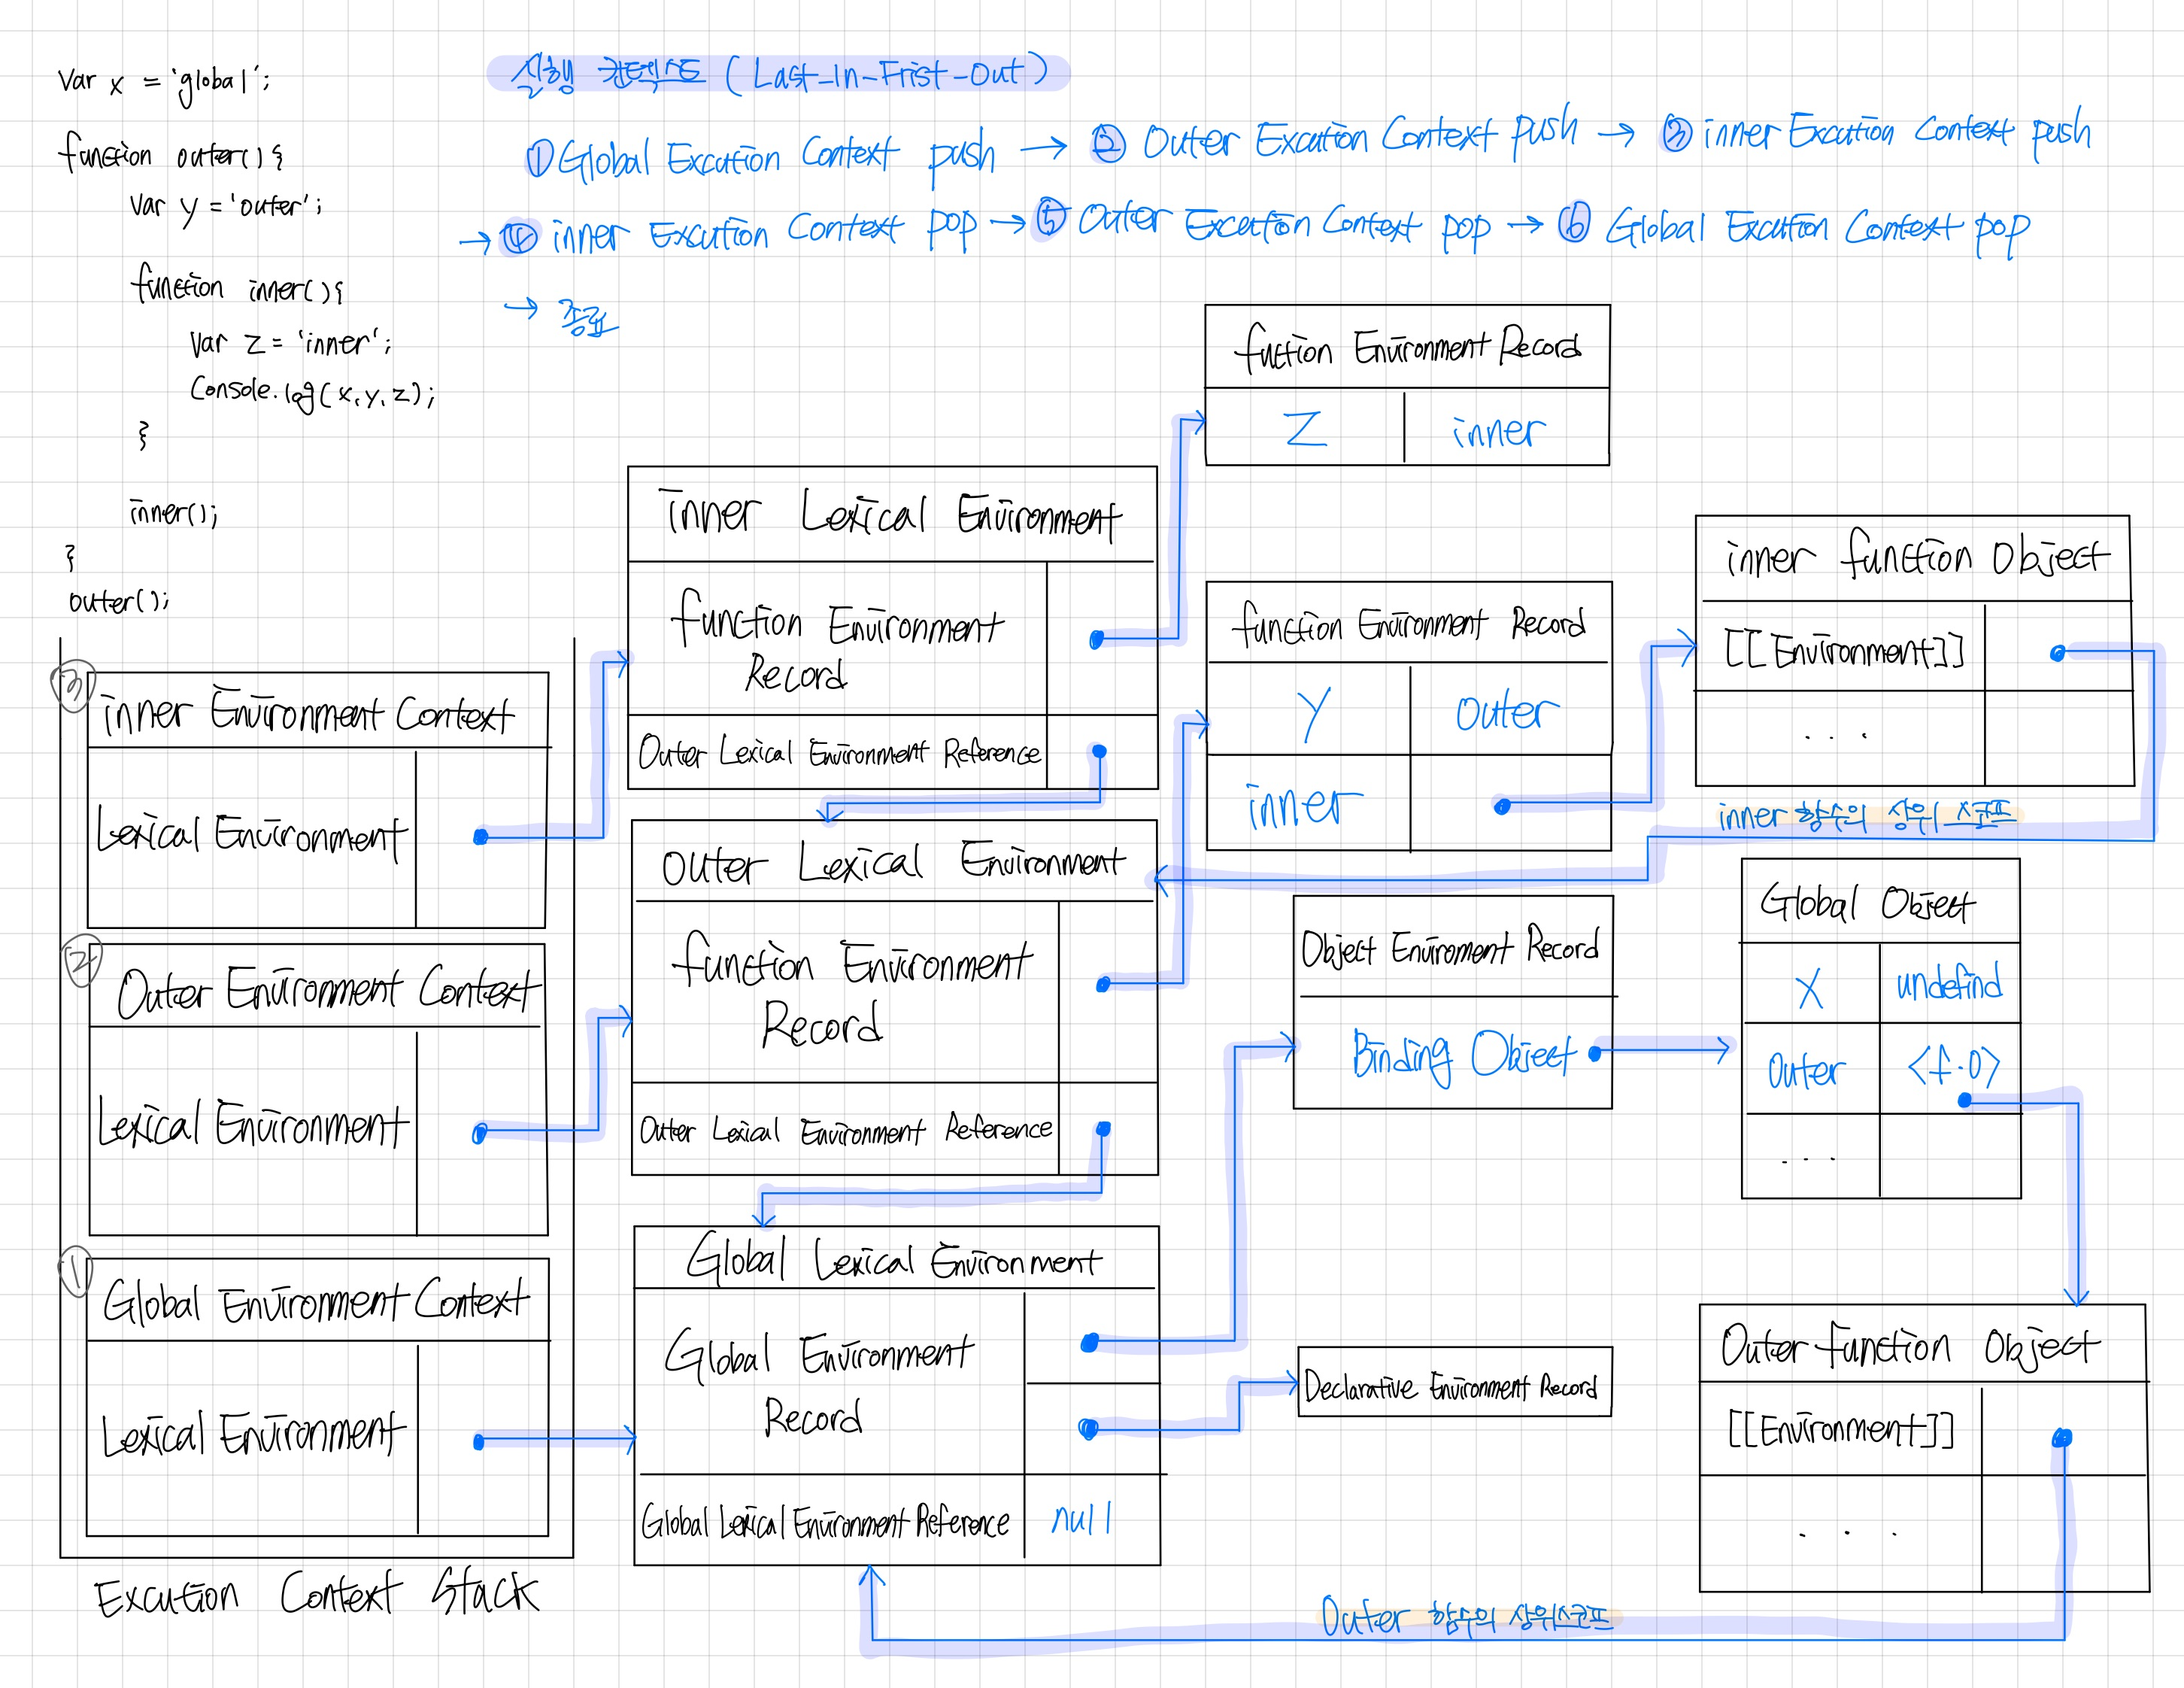Click the "undefind" value in Global Object
Viewport: 2184px width, 1688px height.
click(x=1949, y=982)
